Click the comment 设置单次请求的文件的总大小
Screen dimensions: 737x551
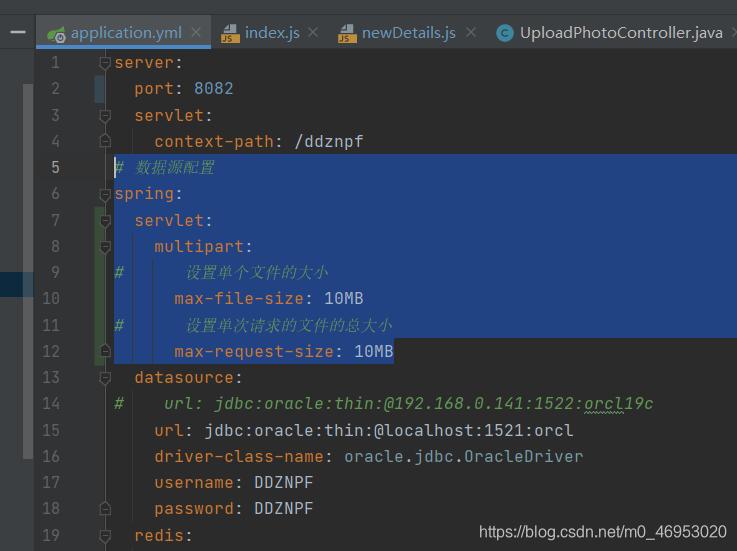pyautogui.click(x=289, y=325)
